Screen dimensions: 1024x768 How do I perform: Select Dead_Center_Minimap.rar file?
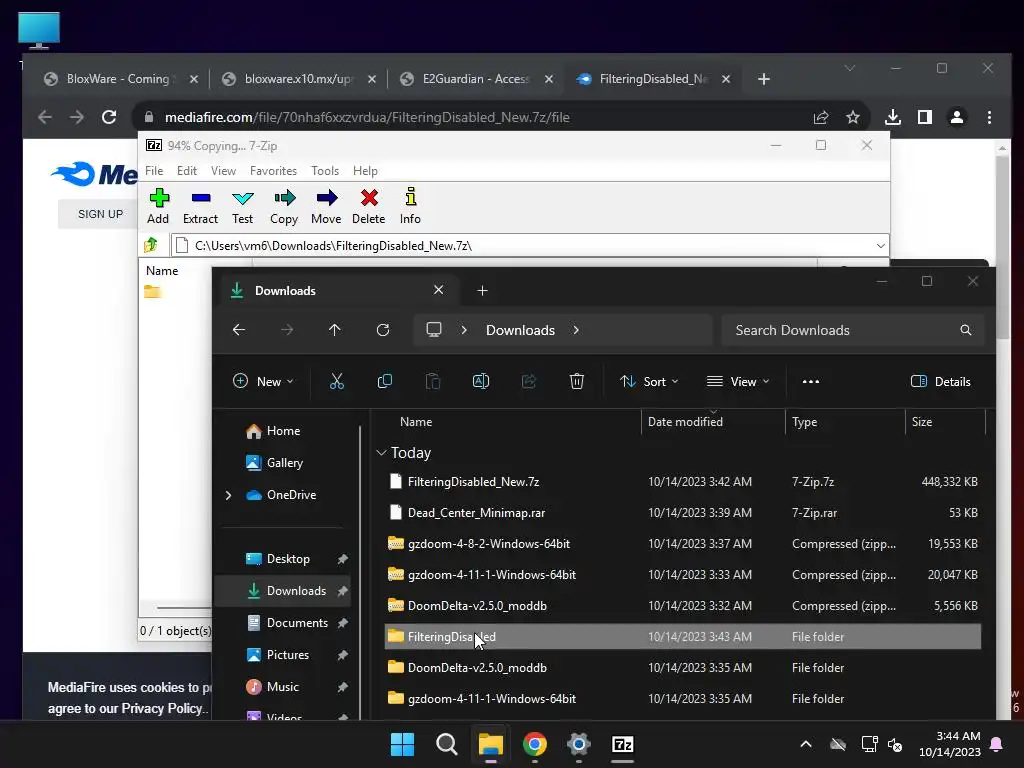683,513
